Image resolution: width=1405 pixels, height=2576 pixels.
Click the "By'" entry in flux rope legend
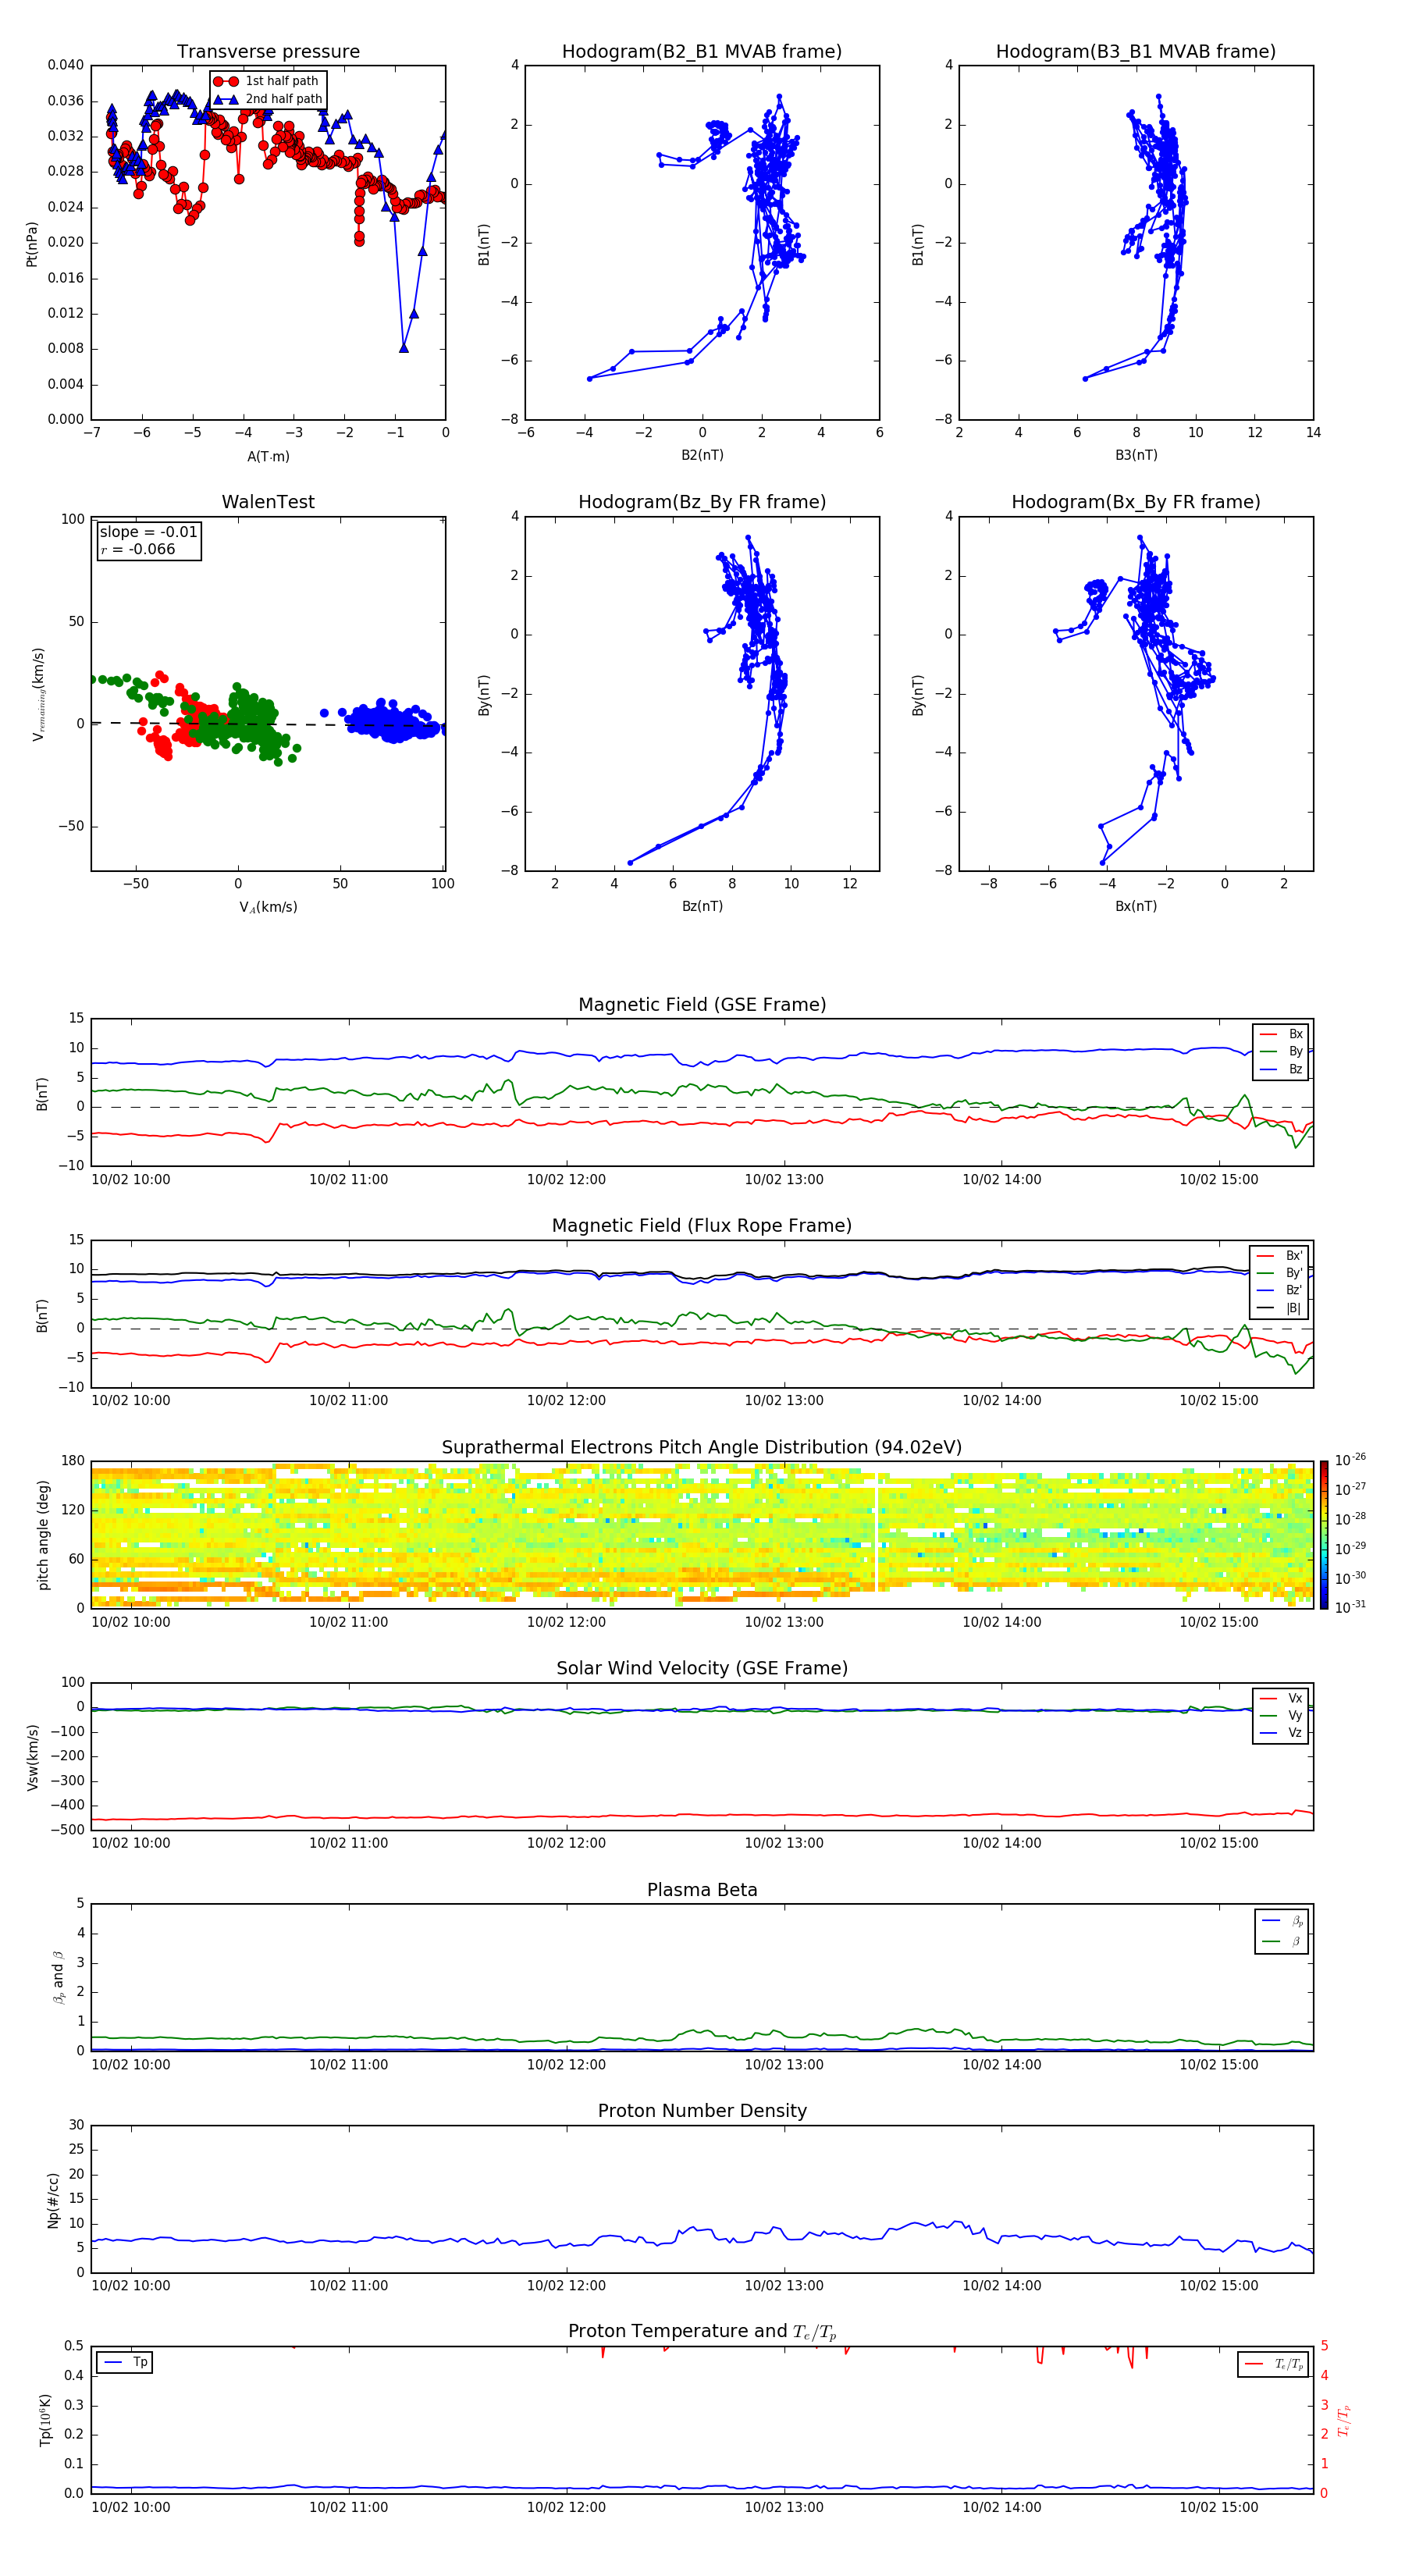click(1280, 1273)
